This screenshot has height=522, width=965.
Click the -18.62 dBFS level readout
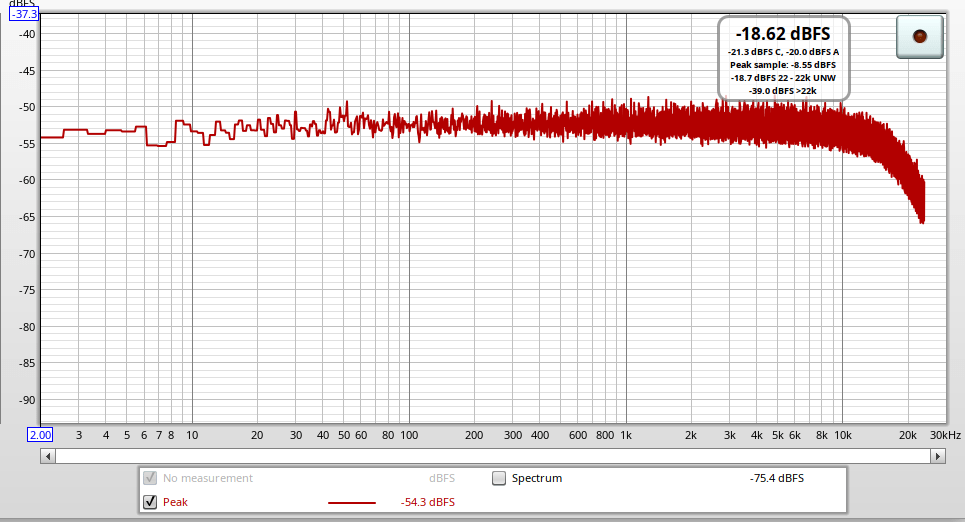point(783,34)
